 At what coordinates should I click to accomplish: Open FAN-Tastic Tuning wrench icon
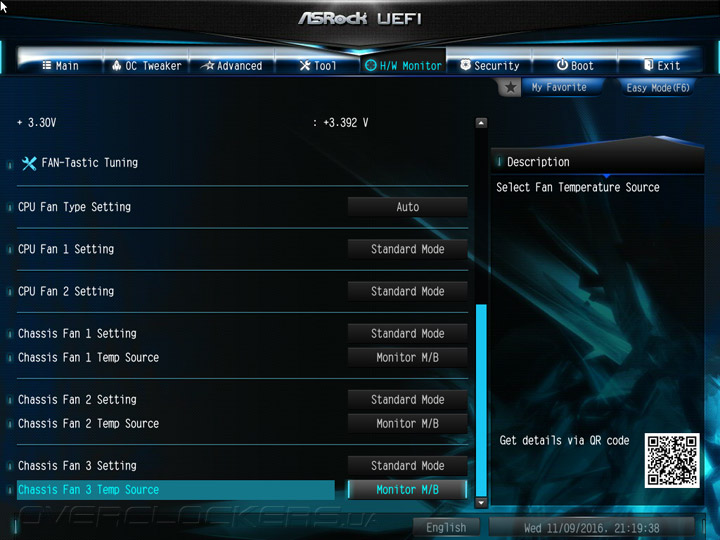29,163
